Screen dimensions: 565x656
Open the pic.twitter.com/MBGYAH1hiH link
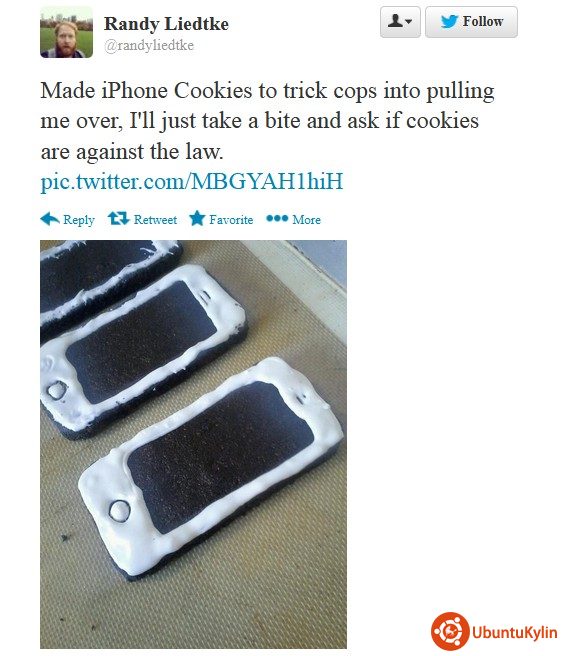click(x=192, y=182)
